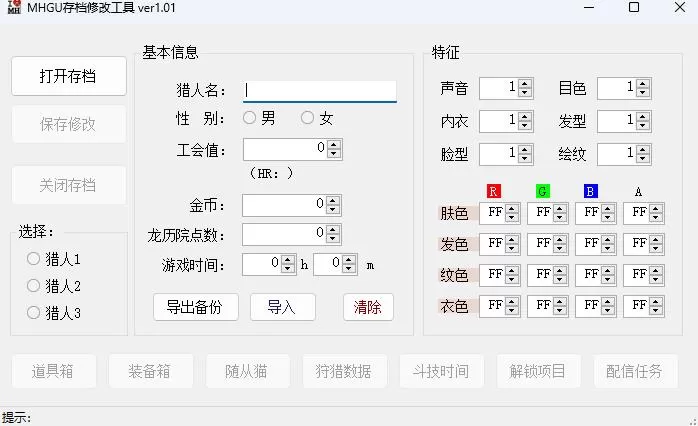Click the 肤色 B value field
The height and width of the screenshot is (426, 698).
(x=596, y=213)
